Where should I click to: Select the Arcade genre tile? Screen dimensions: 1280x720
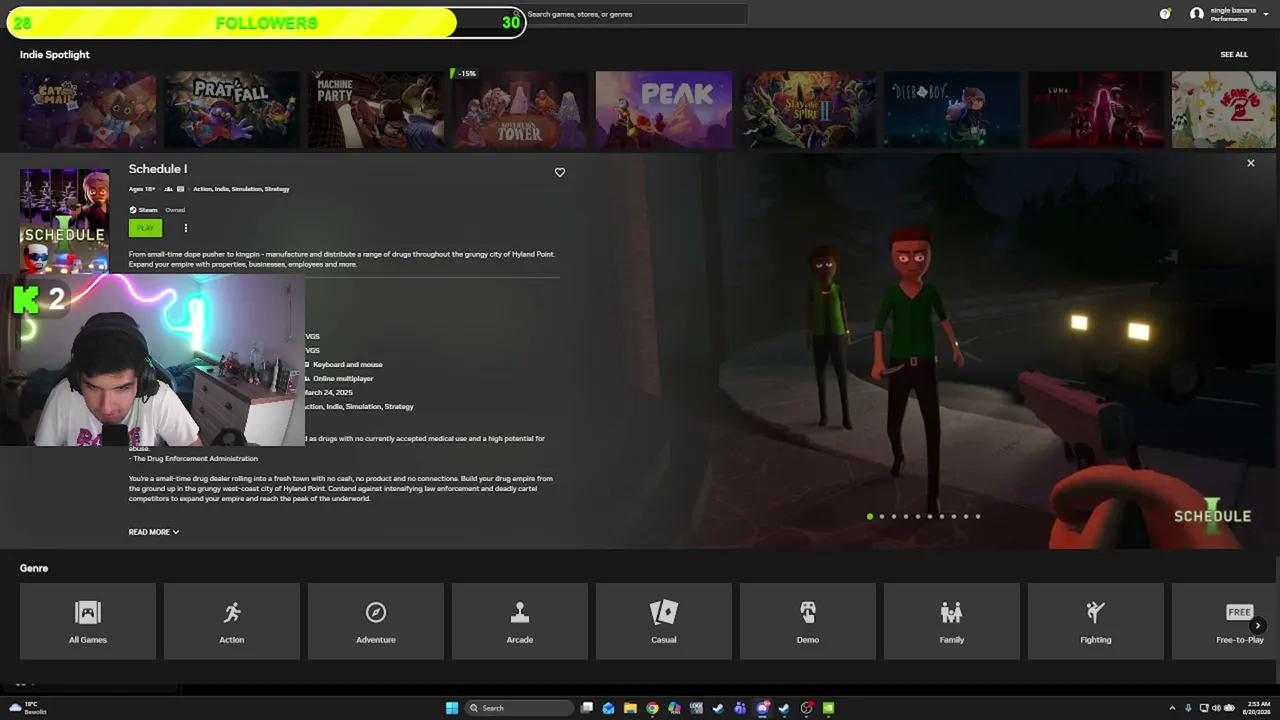coord(520,621)
